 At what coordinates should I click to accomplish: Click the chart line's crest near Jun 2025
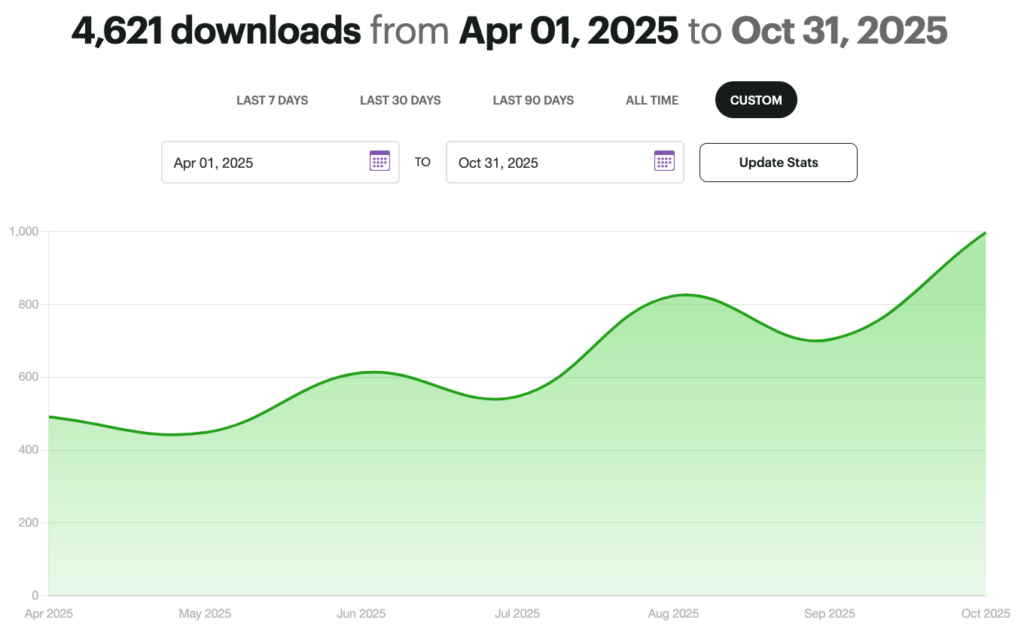click(x=372, y=372)
